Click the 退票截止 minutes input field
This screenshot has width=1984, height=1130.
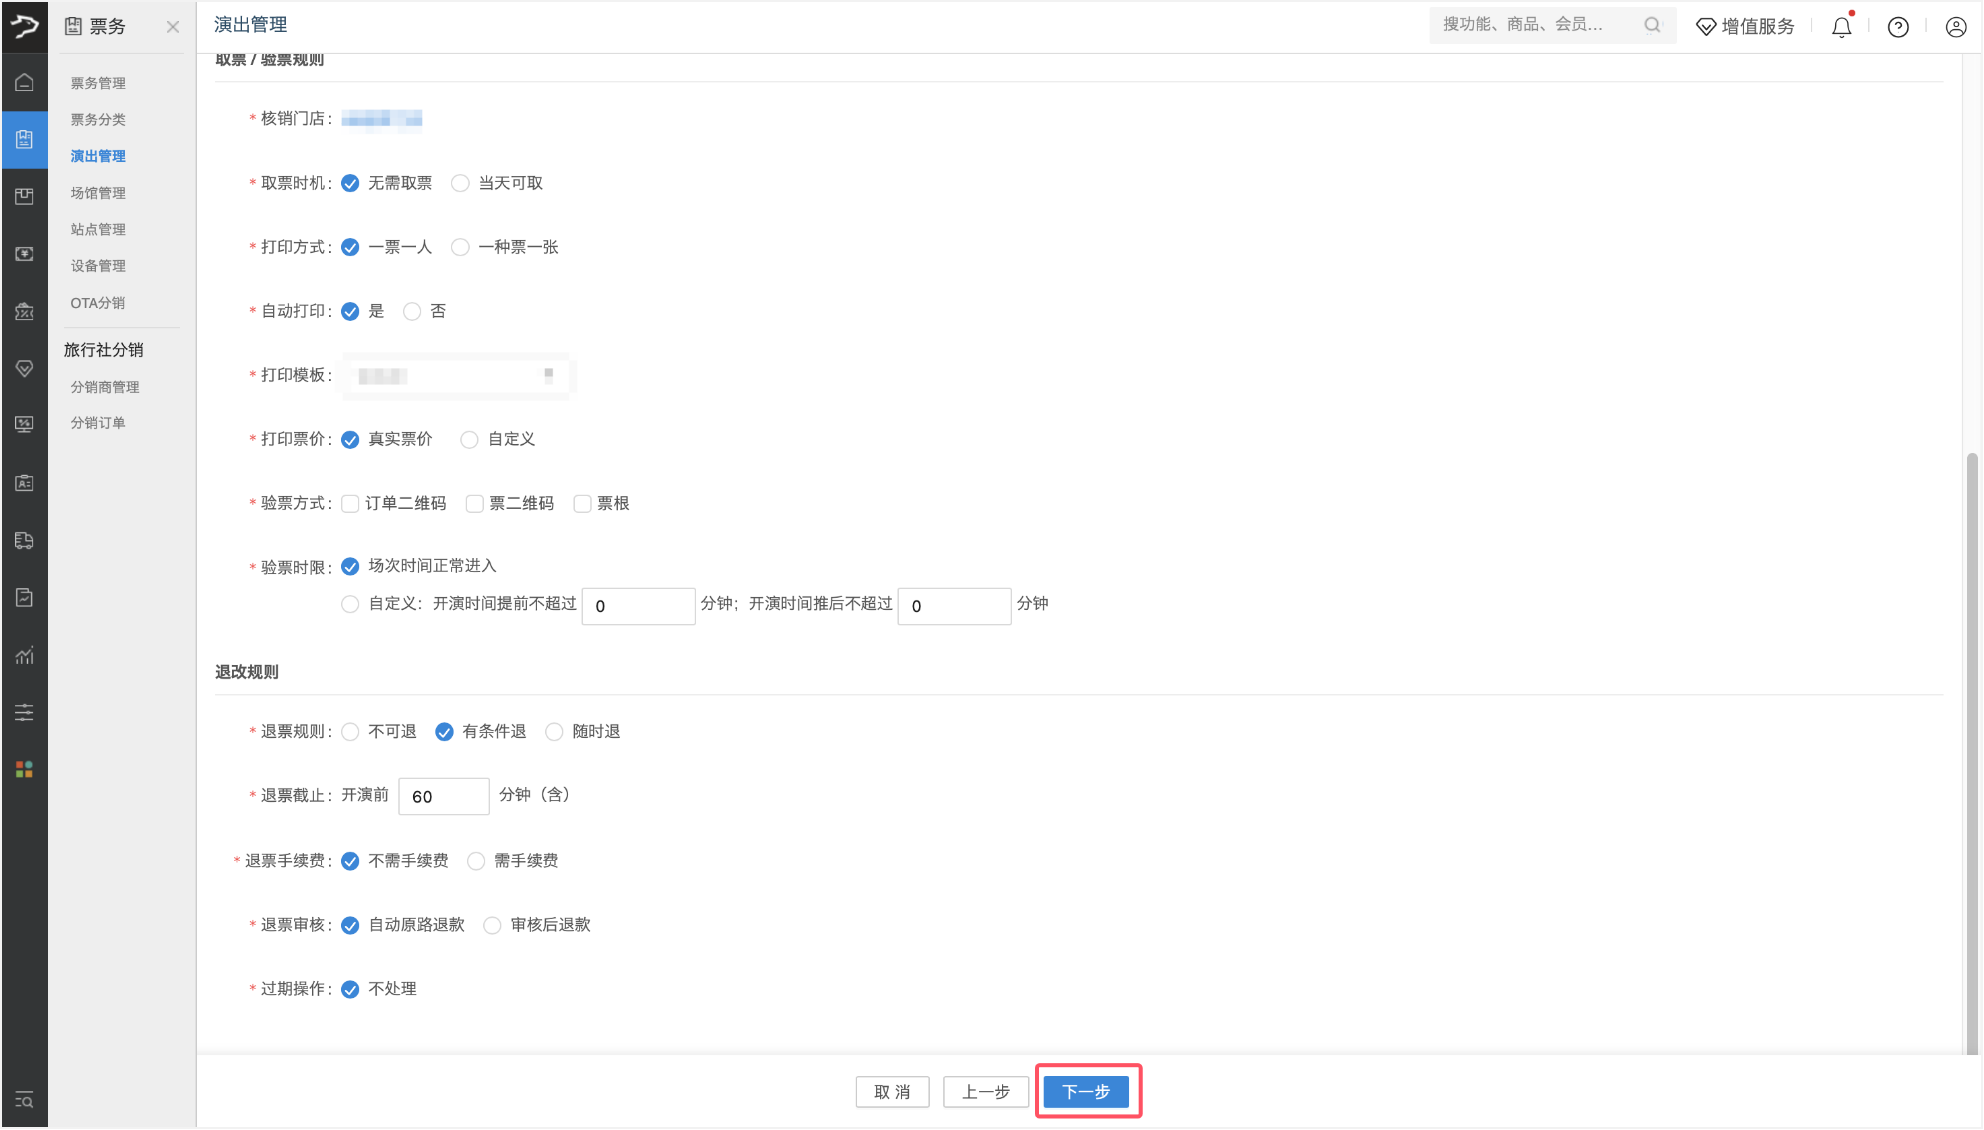[443, 797]
